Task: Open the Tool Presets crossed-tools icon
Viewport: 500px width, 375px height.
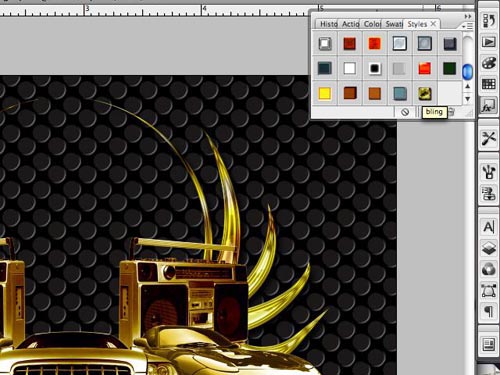Action: (x=489, y=139)
